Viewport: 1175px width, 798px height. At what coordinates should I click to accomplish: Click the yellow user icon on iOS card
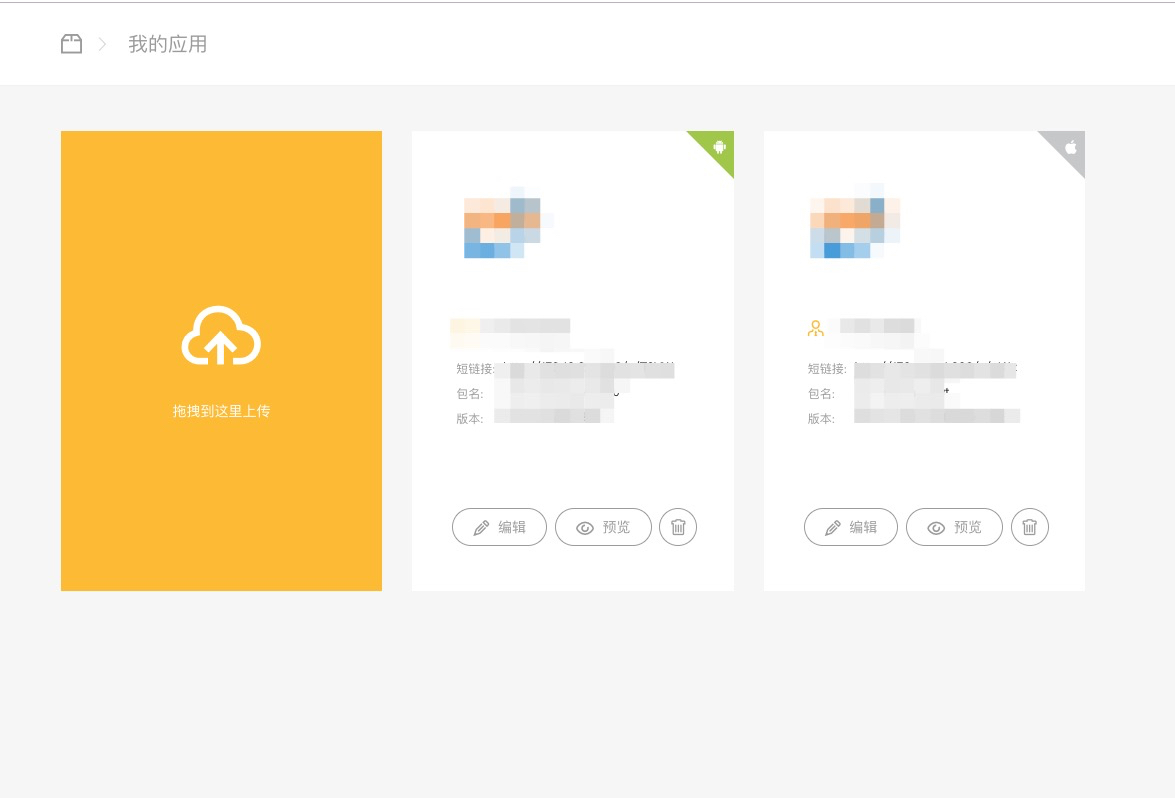pyautogui.click(x=816, y=327)
